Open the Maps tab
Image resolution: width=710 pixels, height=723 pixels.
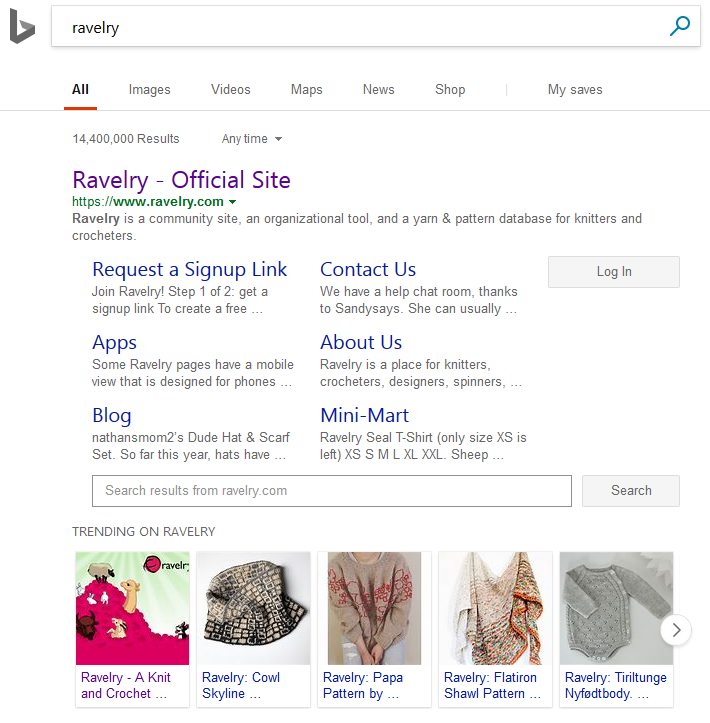(306, 90)
